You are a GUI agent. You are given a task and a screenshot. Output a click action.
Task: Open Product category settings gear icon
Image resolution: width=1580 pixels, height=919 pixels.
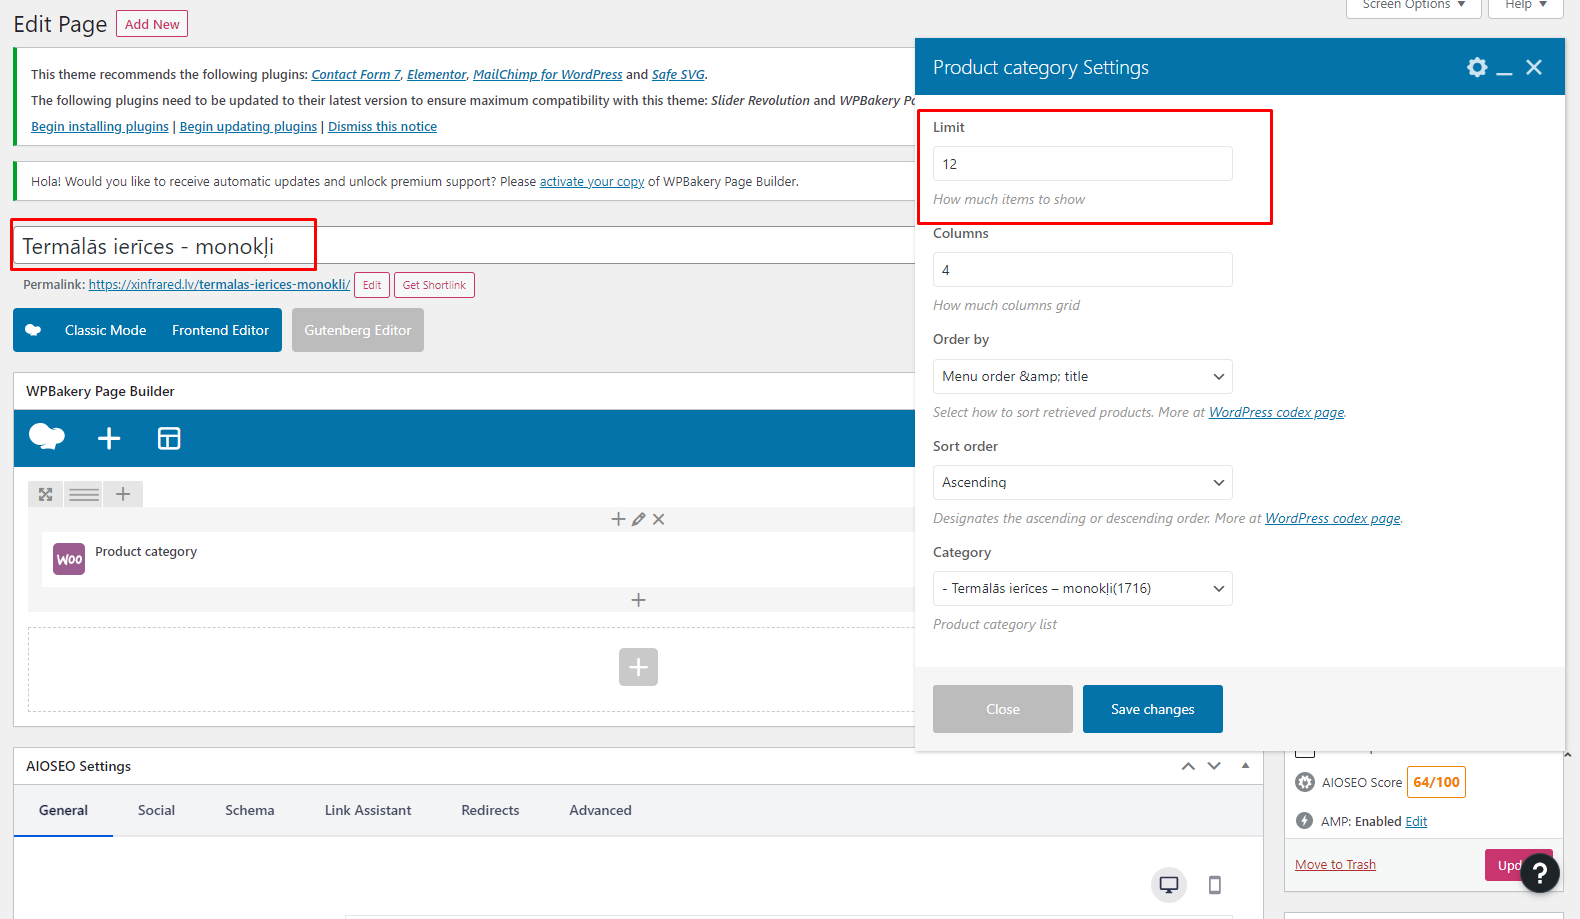click(x=1477, y=67)
